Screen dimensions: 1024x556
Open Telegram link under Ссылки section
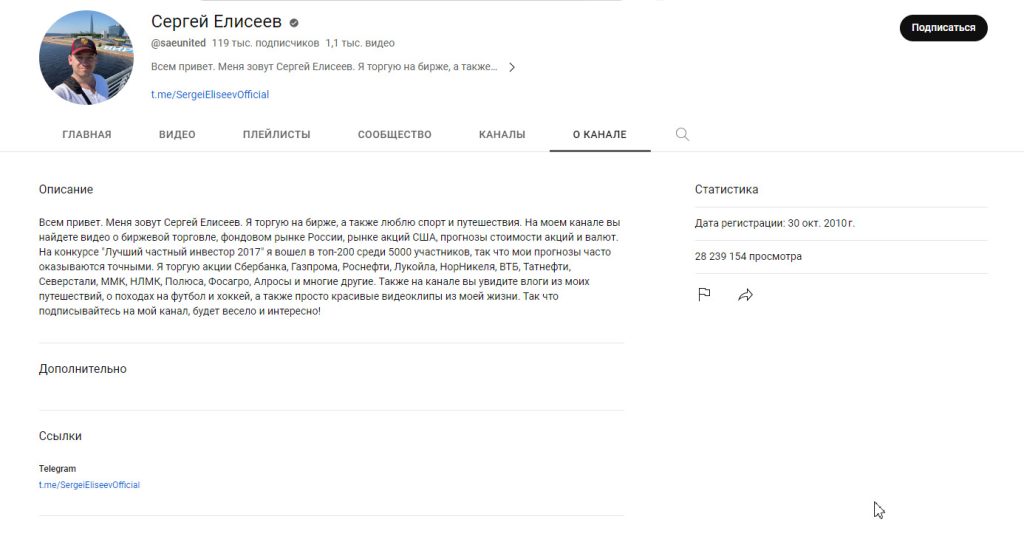pyautogui.click(x=89, y=485)
